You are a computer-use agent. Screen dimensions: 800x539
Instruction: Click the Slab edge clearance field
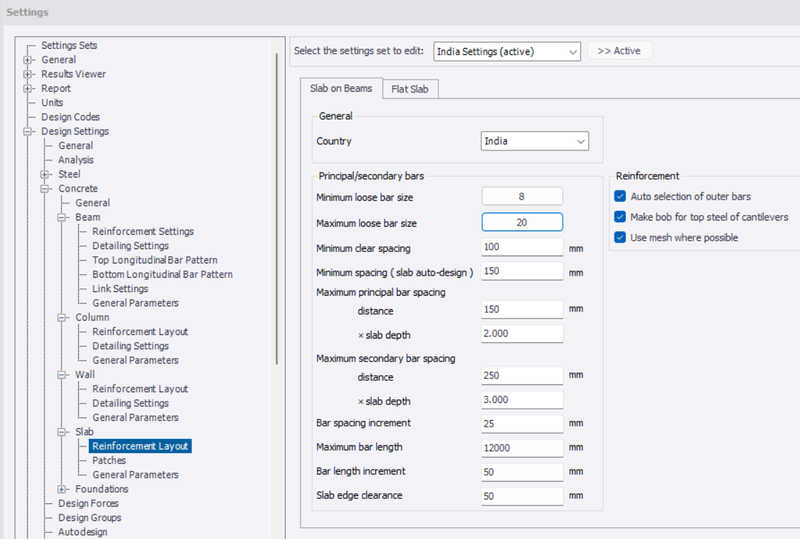click(x=522, y=496)
